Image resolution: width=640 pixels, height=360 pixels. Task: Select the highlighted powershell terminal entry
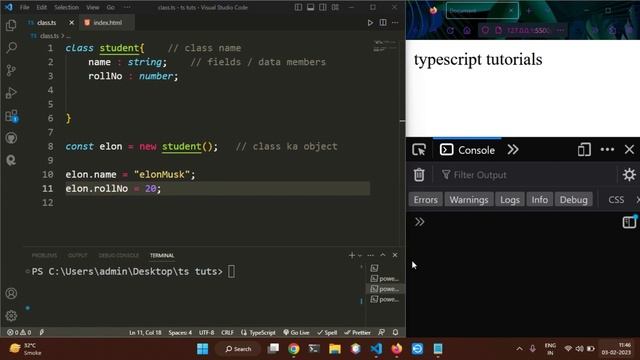tap(384, 289)
